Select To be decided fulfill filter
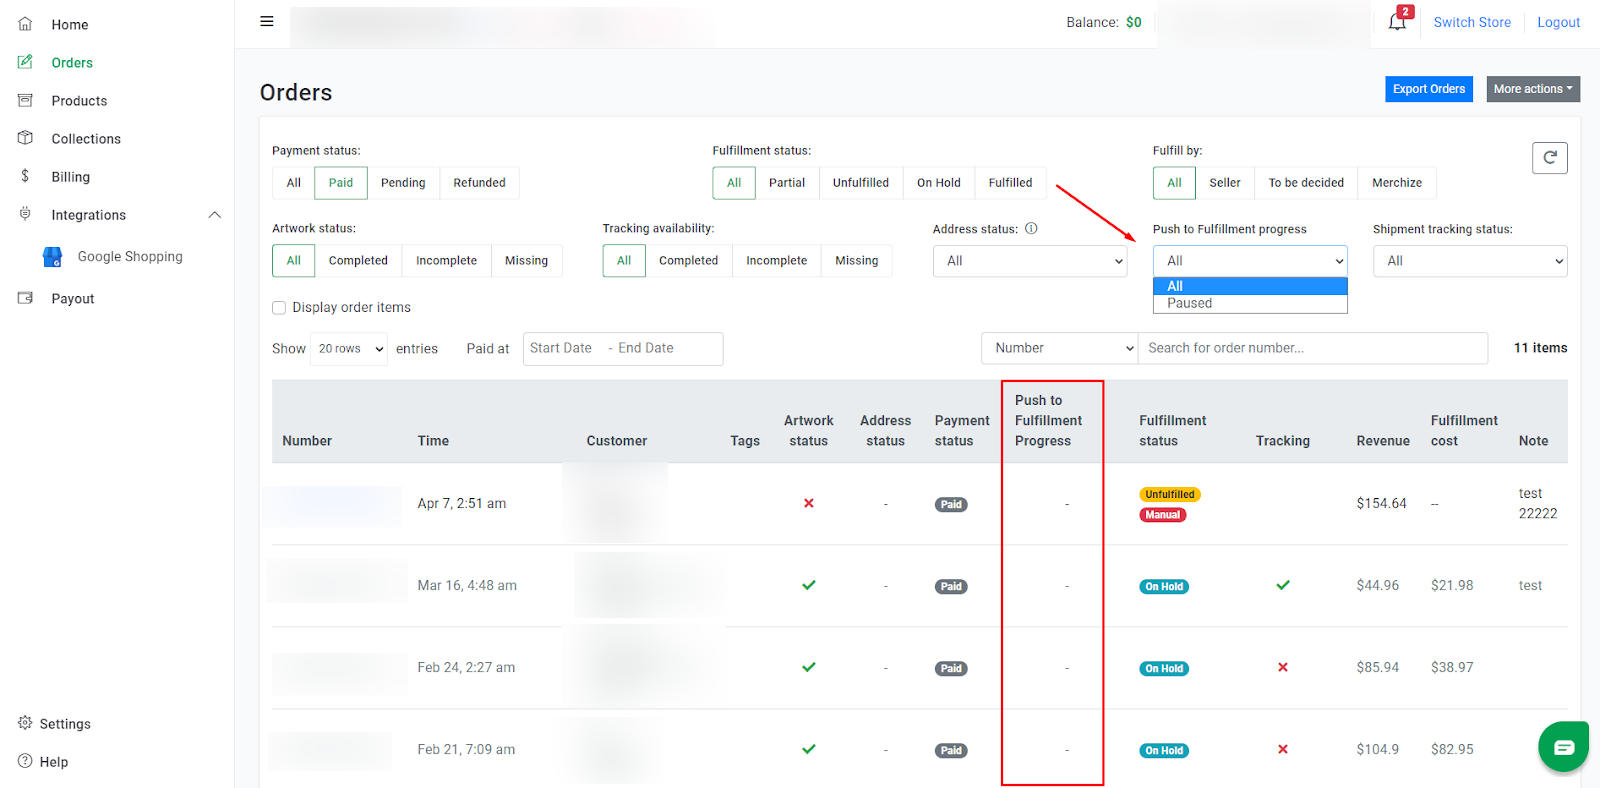1600x788 pixels. [x=1306, y=183]
